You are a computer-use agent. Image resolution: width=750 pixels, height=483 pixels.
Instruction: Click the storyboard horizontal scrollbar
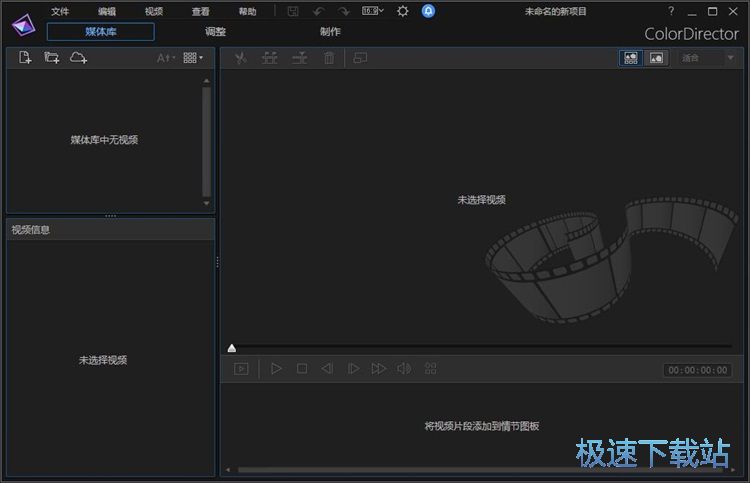point(480,470)
